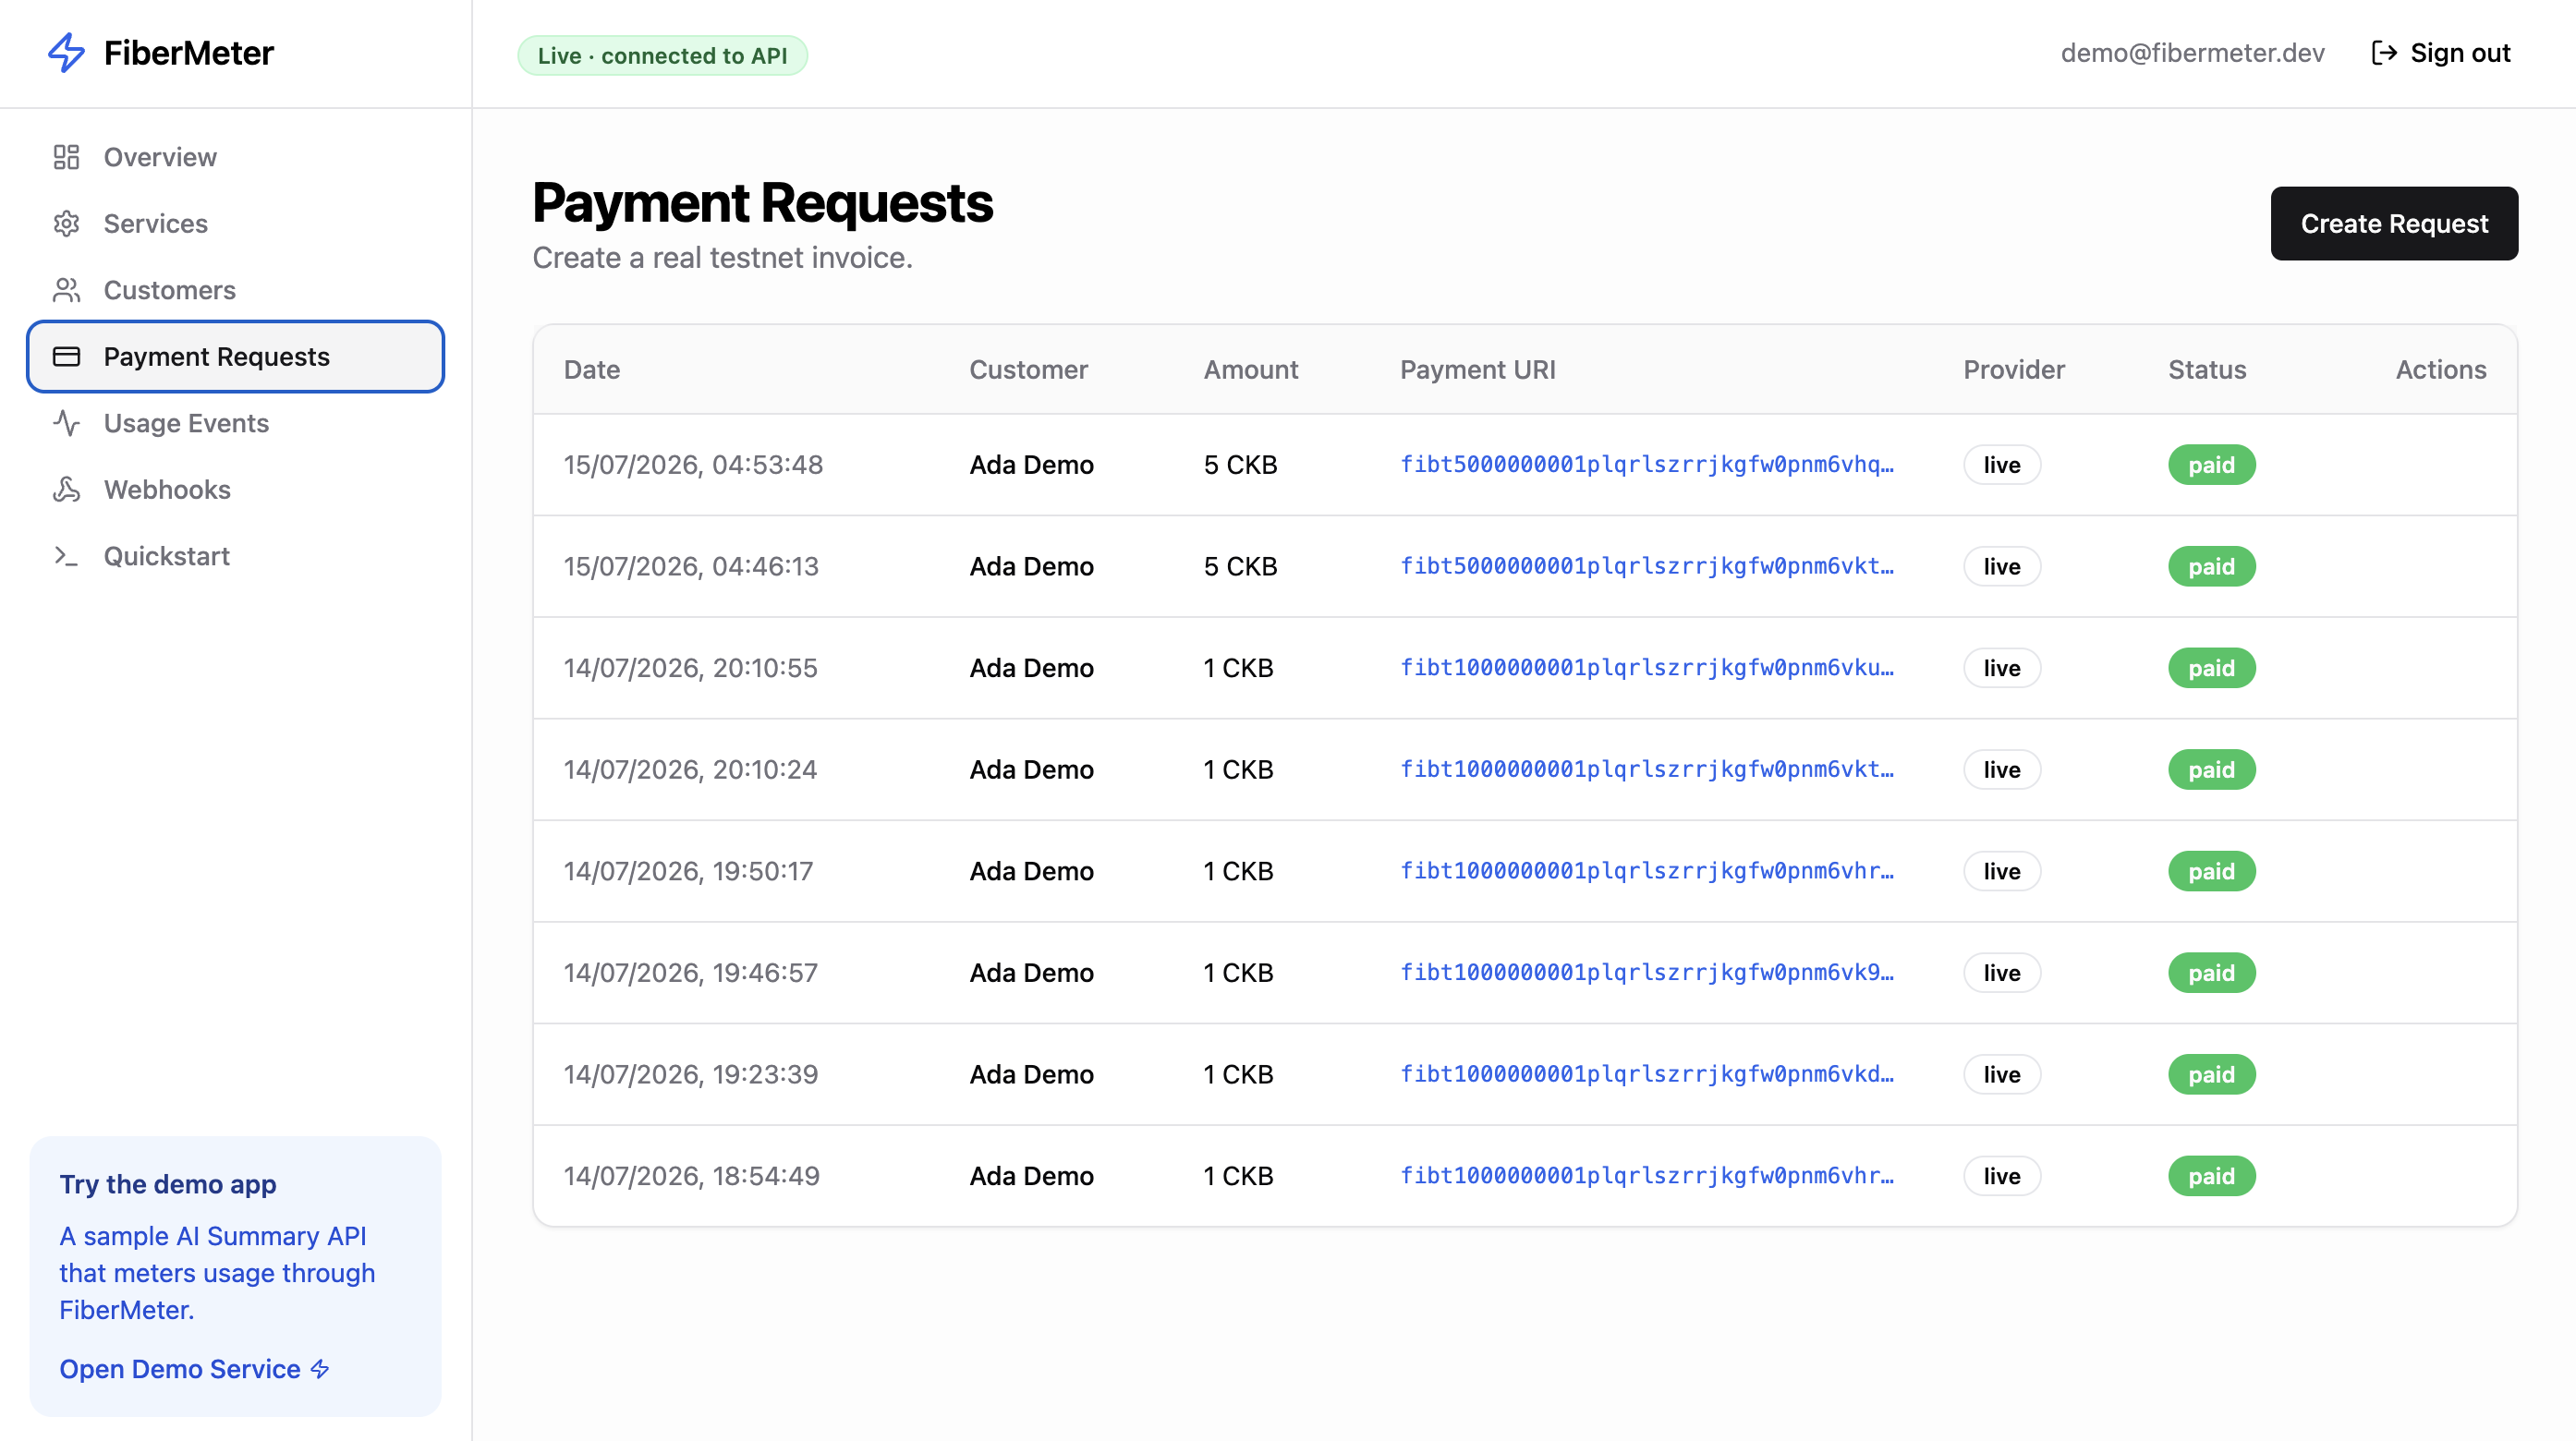Open payment URI ending 6vhq for 04:53:48 row
The image size is (2576, 1441).
pyautogui.click(x=1646, y=464)
